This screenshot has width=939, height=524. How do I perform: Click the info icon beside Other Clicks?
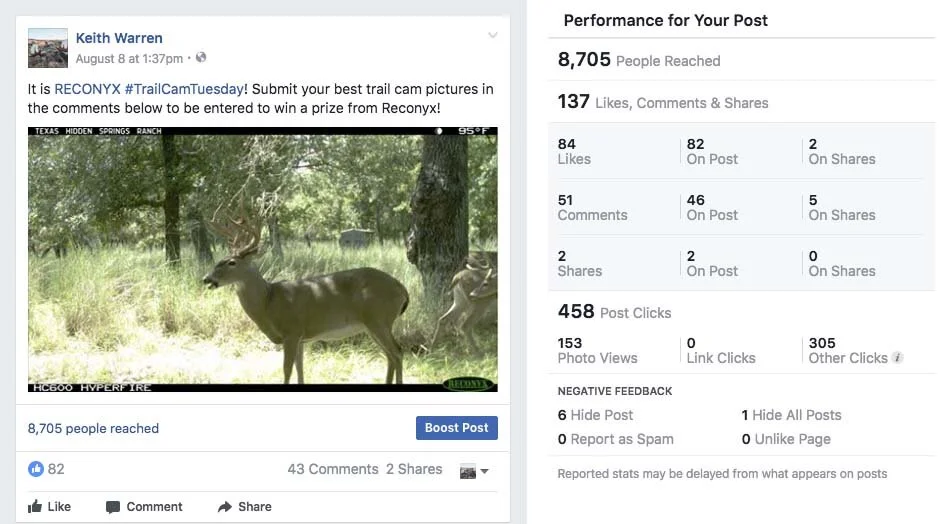coord(898,358)
